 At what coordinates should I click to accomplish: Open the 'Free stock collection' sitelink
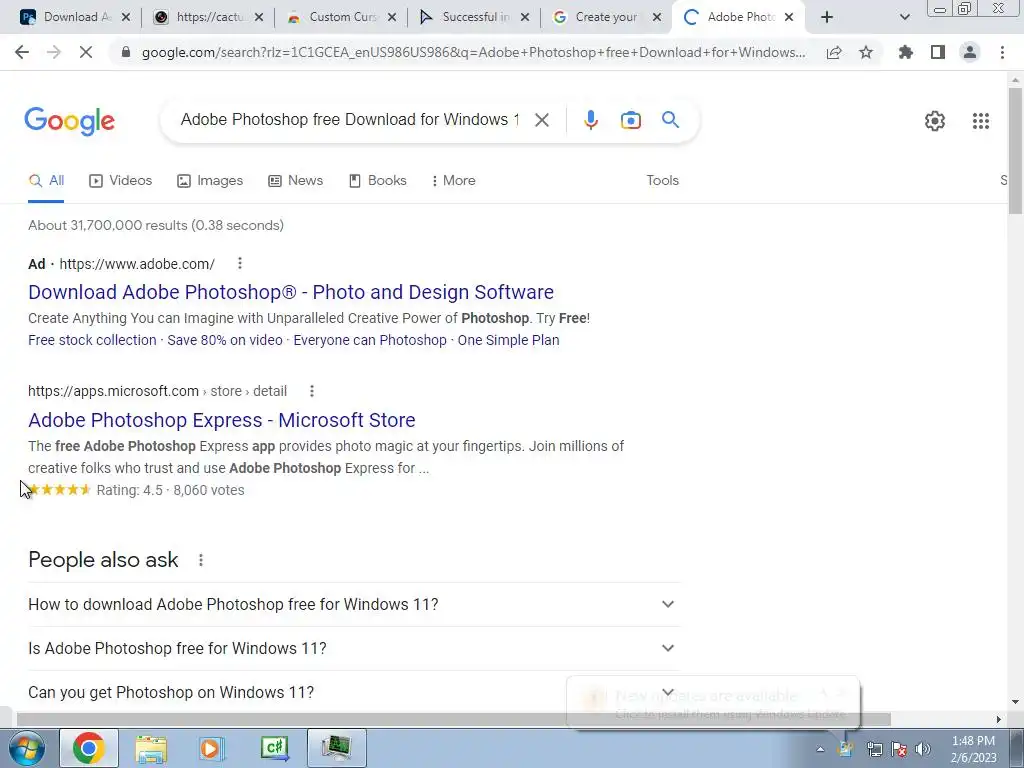click(92, 340)
